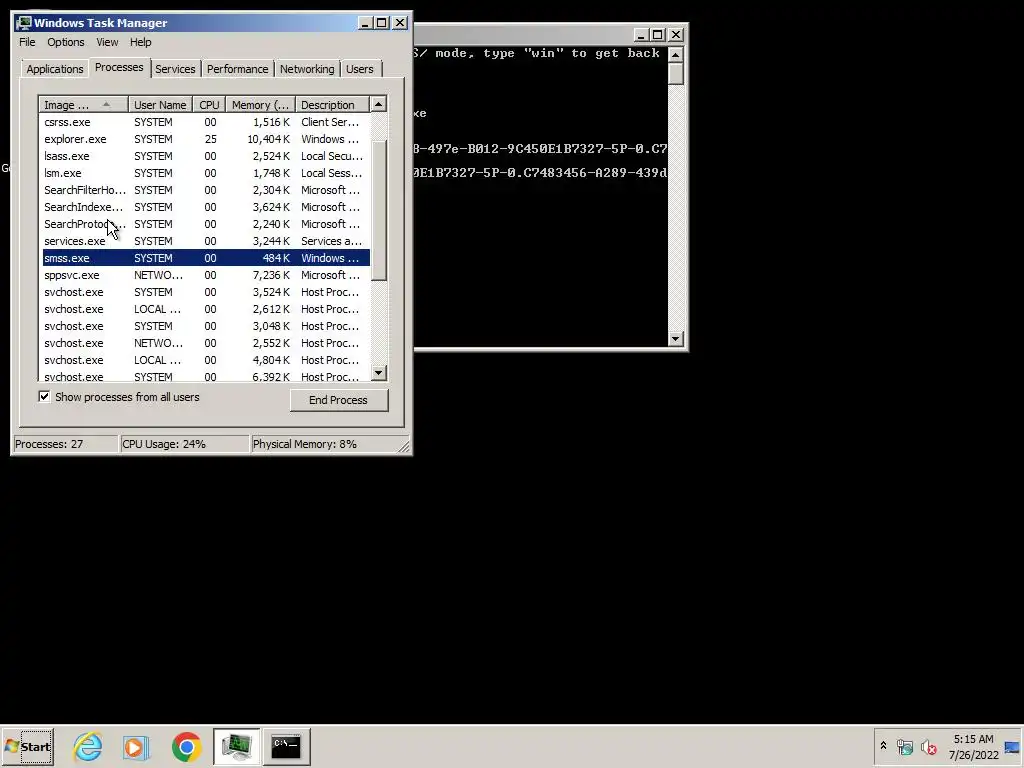
Task: Click CPU Usage: 24% status entry
Action: pos(185,444)
